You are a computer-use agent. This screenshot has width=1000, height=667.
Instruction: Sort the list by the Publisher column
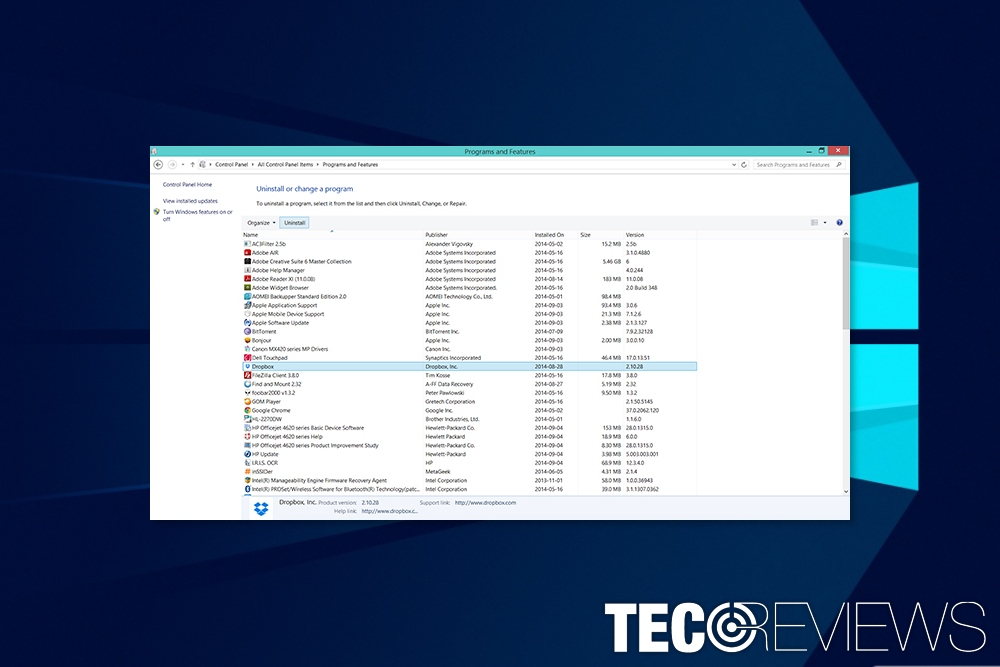point(478,235)
